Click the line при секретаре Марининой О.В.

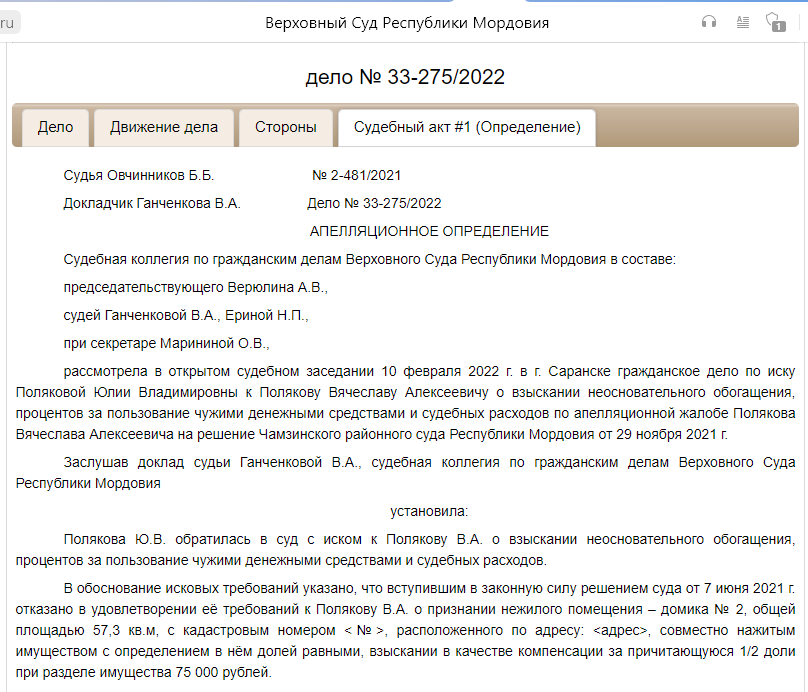pyautogui.click(x=166, y=343)
